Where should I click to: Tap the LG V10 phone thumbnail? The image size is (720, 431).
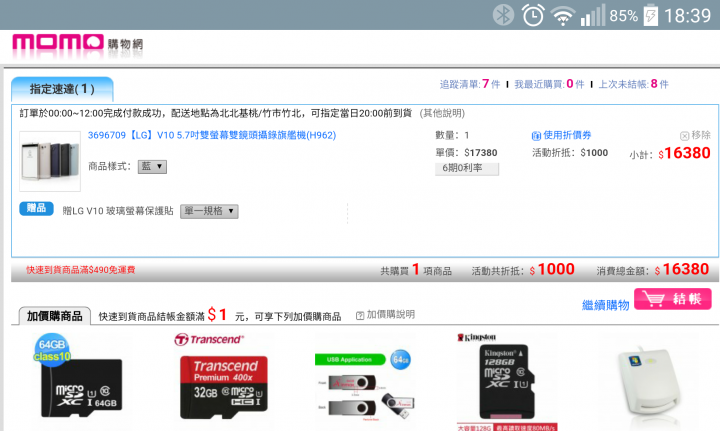[50, 161]
